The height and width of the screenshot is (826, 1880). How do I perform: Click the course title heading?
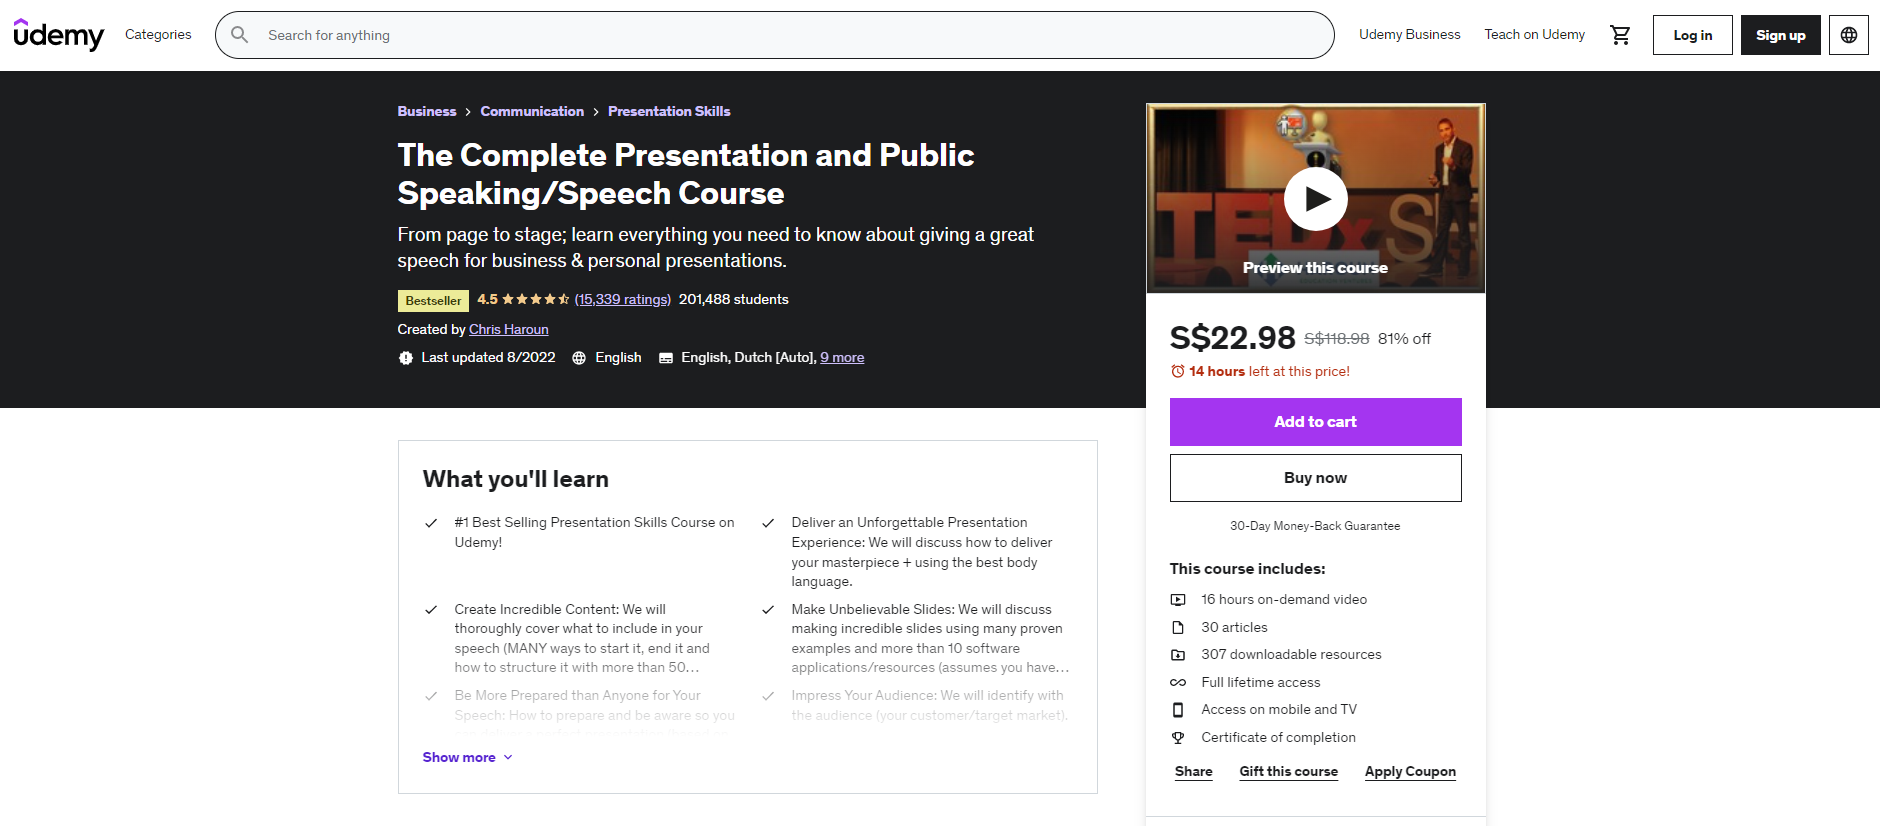pyautogui.click(x=686, y=174)
